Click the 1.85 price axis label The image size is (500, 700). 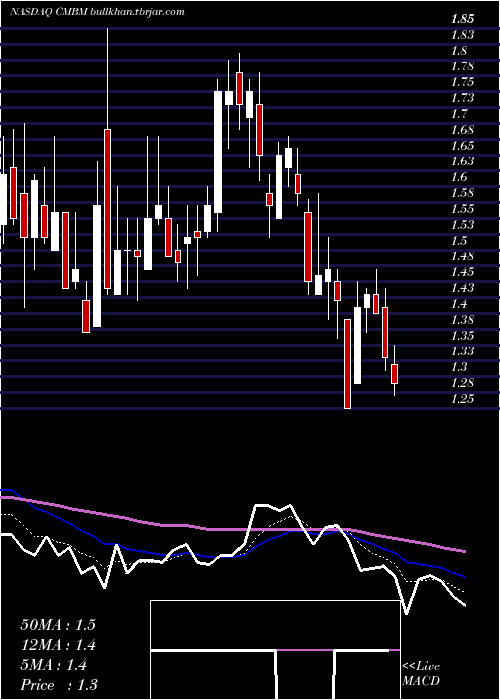(x=462, y=19)
